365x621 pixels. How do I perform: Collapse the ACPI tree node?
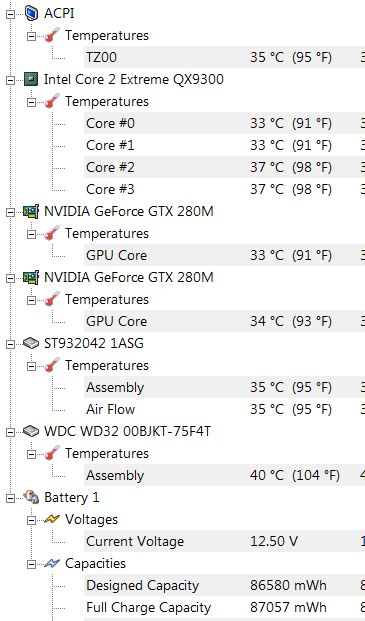click(10, 14)
